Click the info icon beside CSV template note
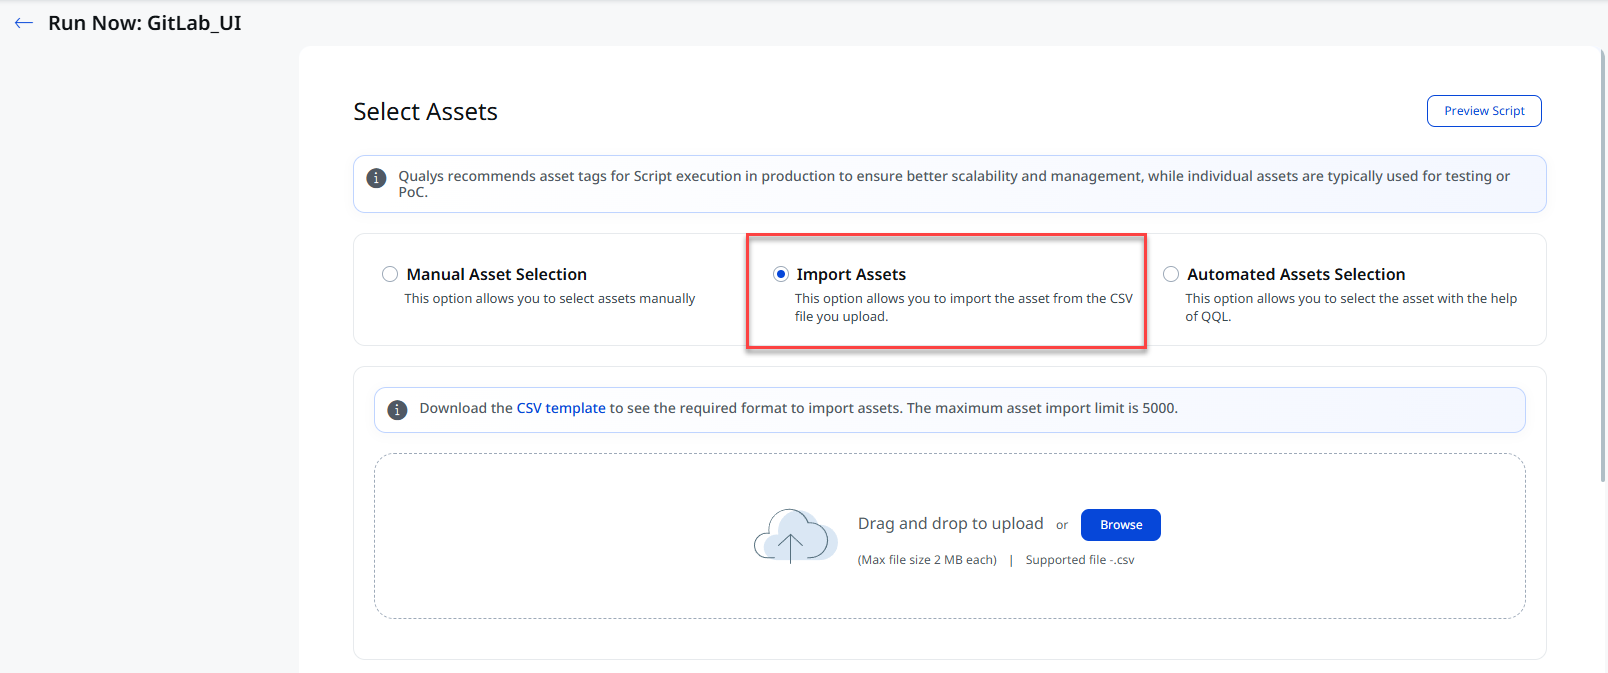 point(397,410)
